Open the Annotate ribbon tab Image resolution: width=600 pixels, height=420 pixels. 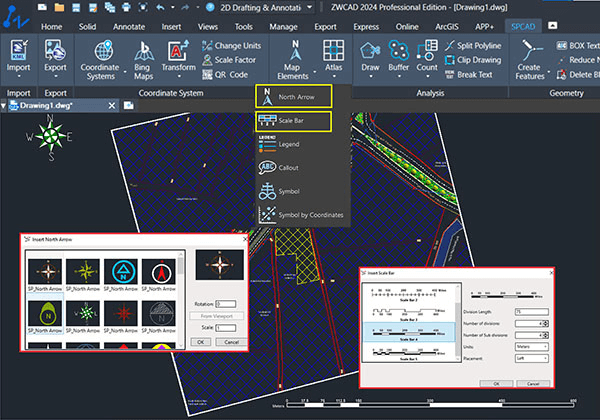click(x=129, y=27)
